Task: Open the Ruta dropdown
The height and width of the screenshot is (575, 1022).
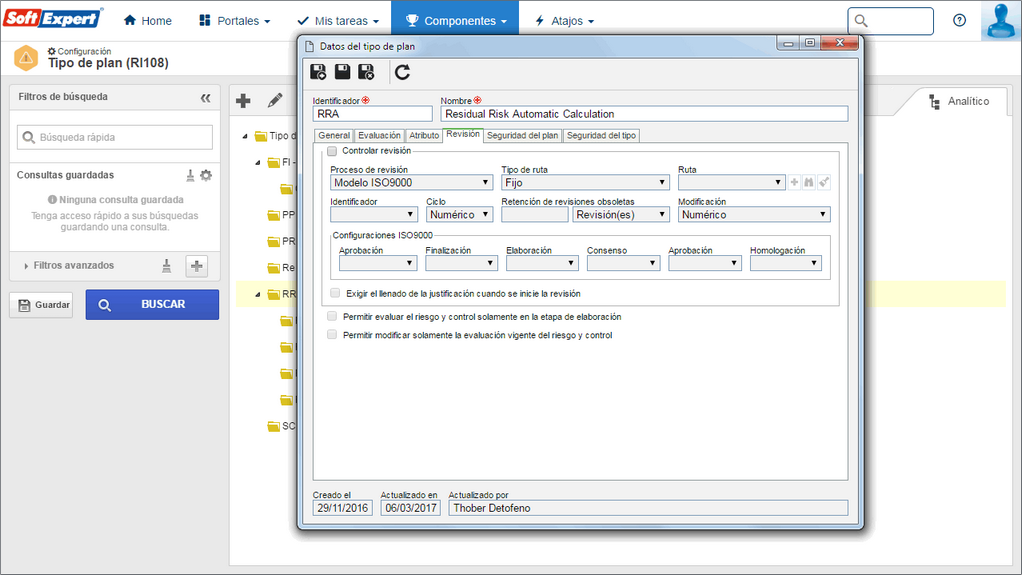Action: pyautogui.click(x=731, y=183)
